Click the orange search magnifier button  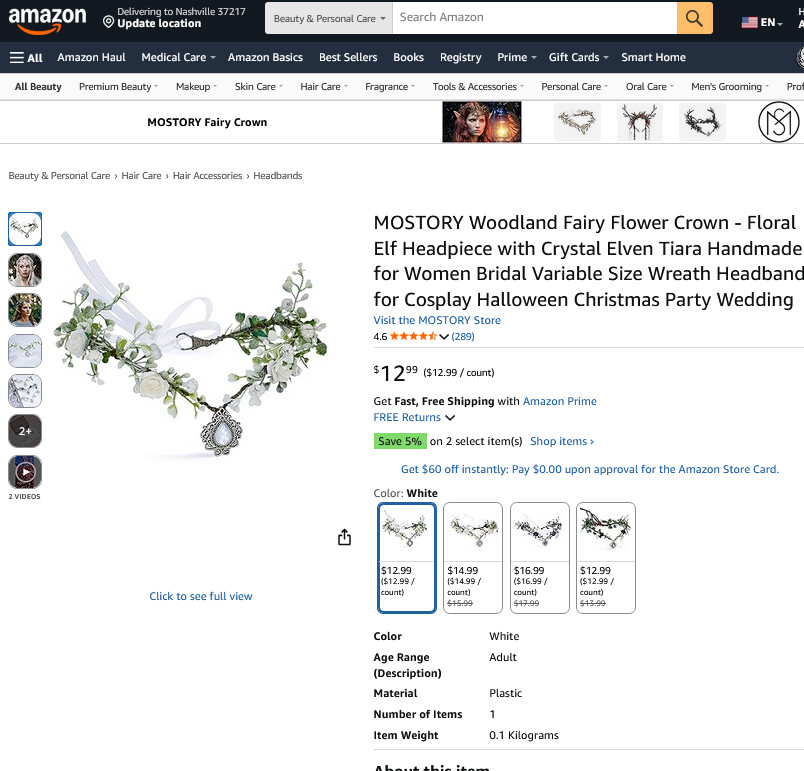point(694,18)
